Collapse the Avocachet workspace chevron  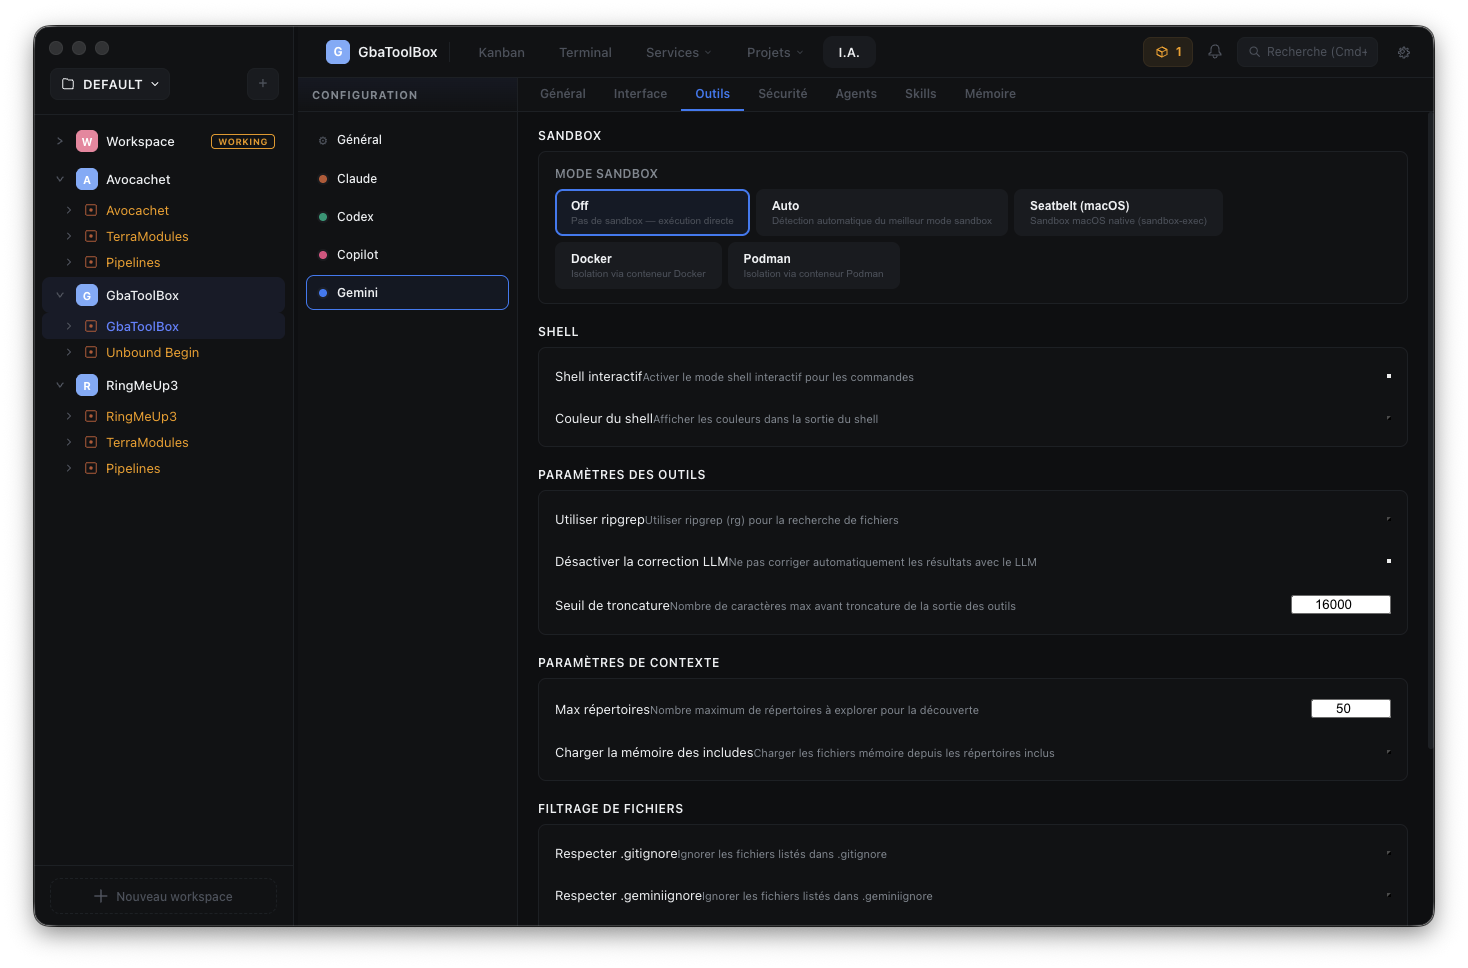click(x=60, y=180)
